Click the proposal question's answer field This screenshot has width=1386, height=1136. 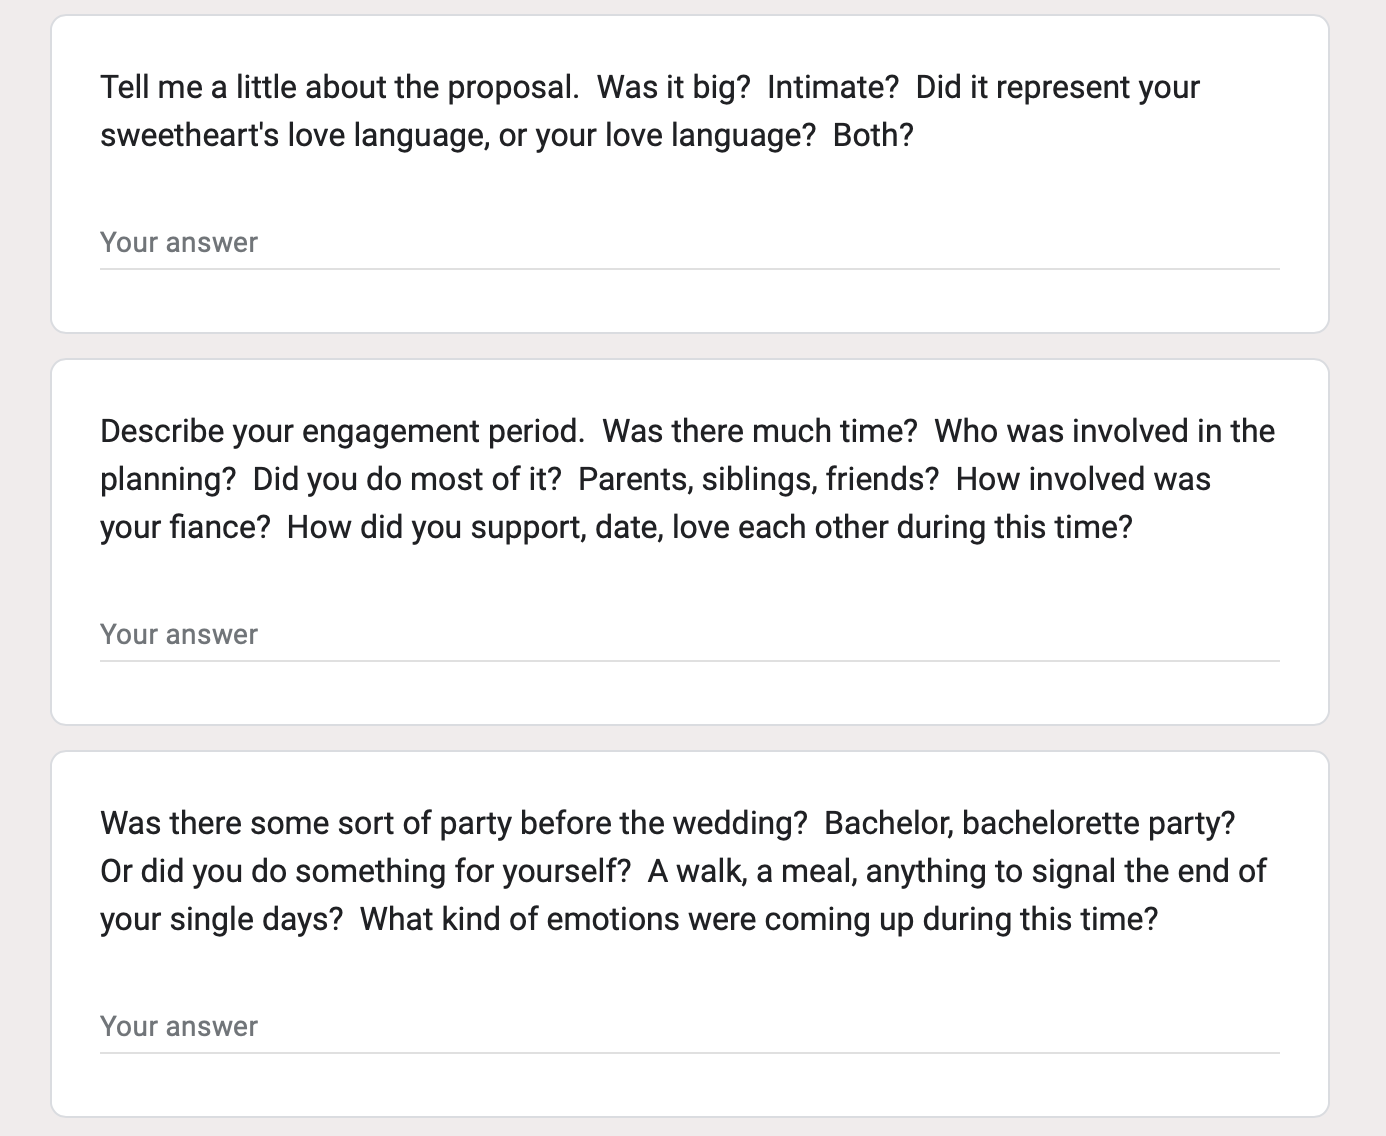pos(689,243)
